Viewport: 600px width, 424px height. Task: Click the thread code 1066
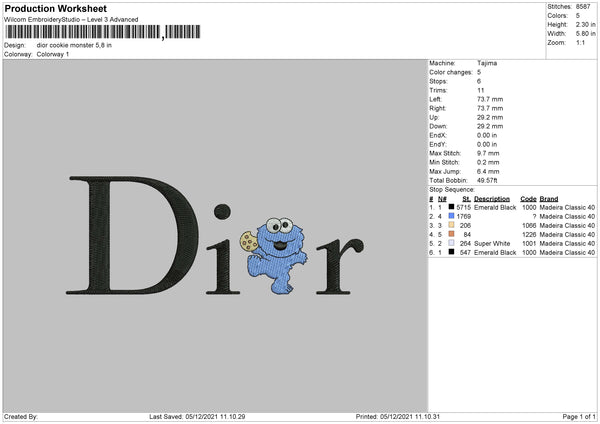click(529, 225)
